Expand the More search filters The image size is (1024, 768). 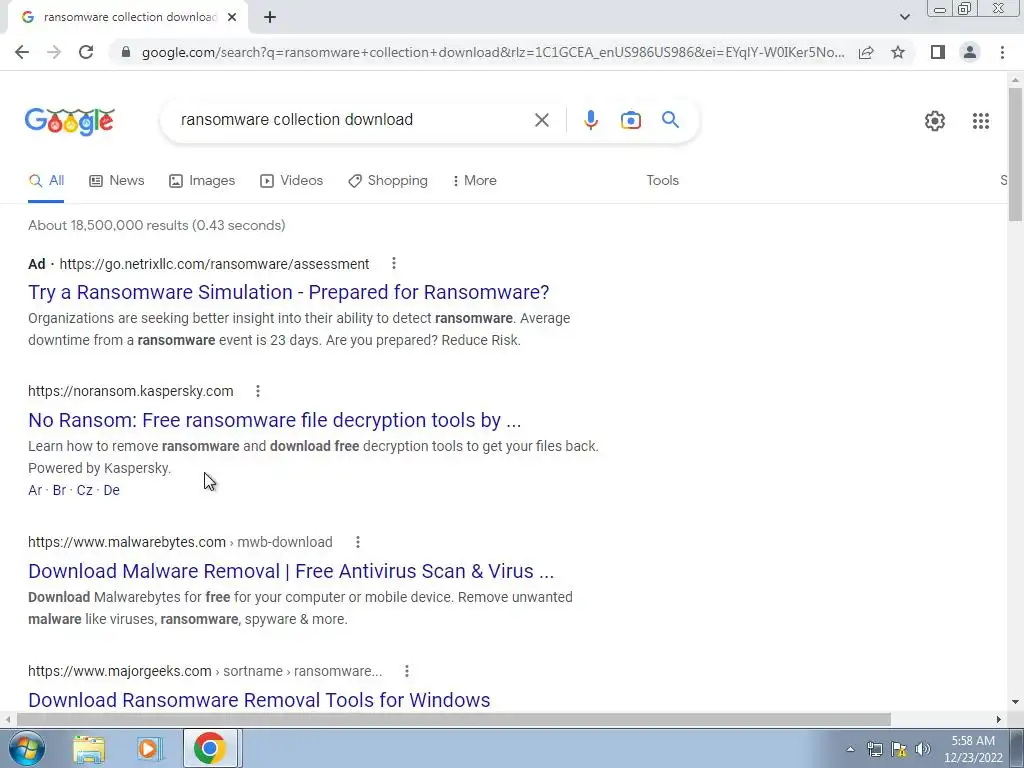(475, 180)
